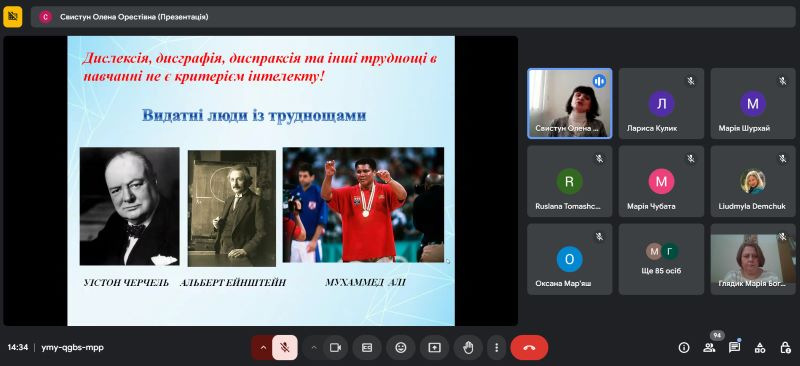
Task: Toggle closed captions button
Action: tap(367, 348)
